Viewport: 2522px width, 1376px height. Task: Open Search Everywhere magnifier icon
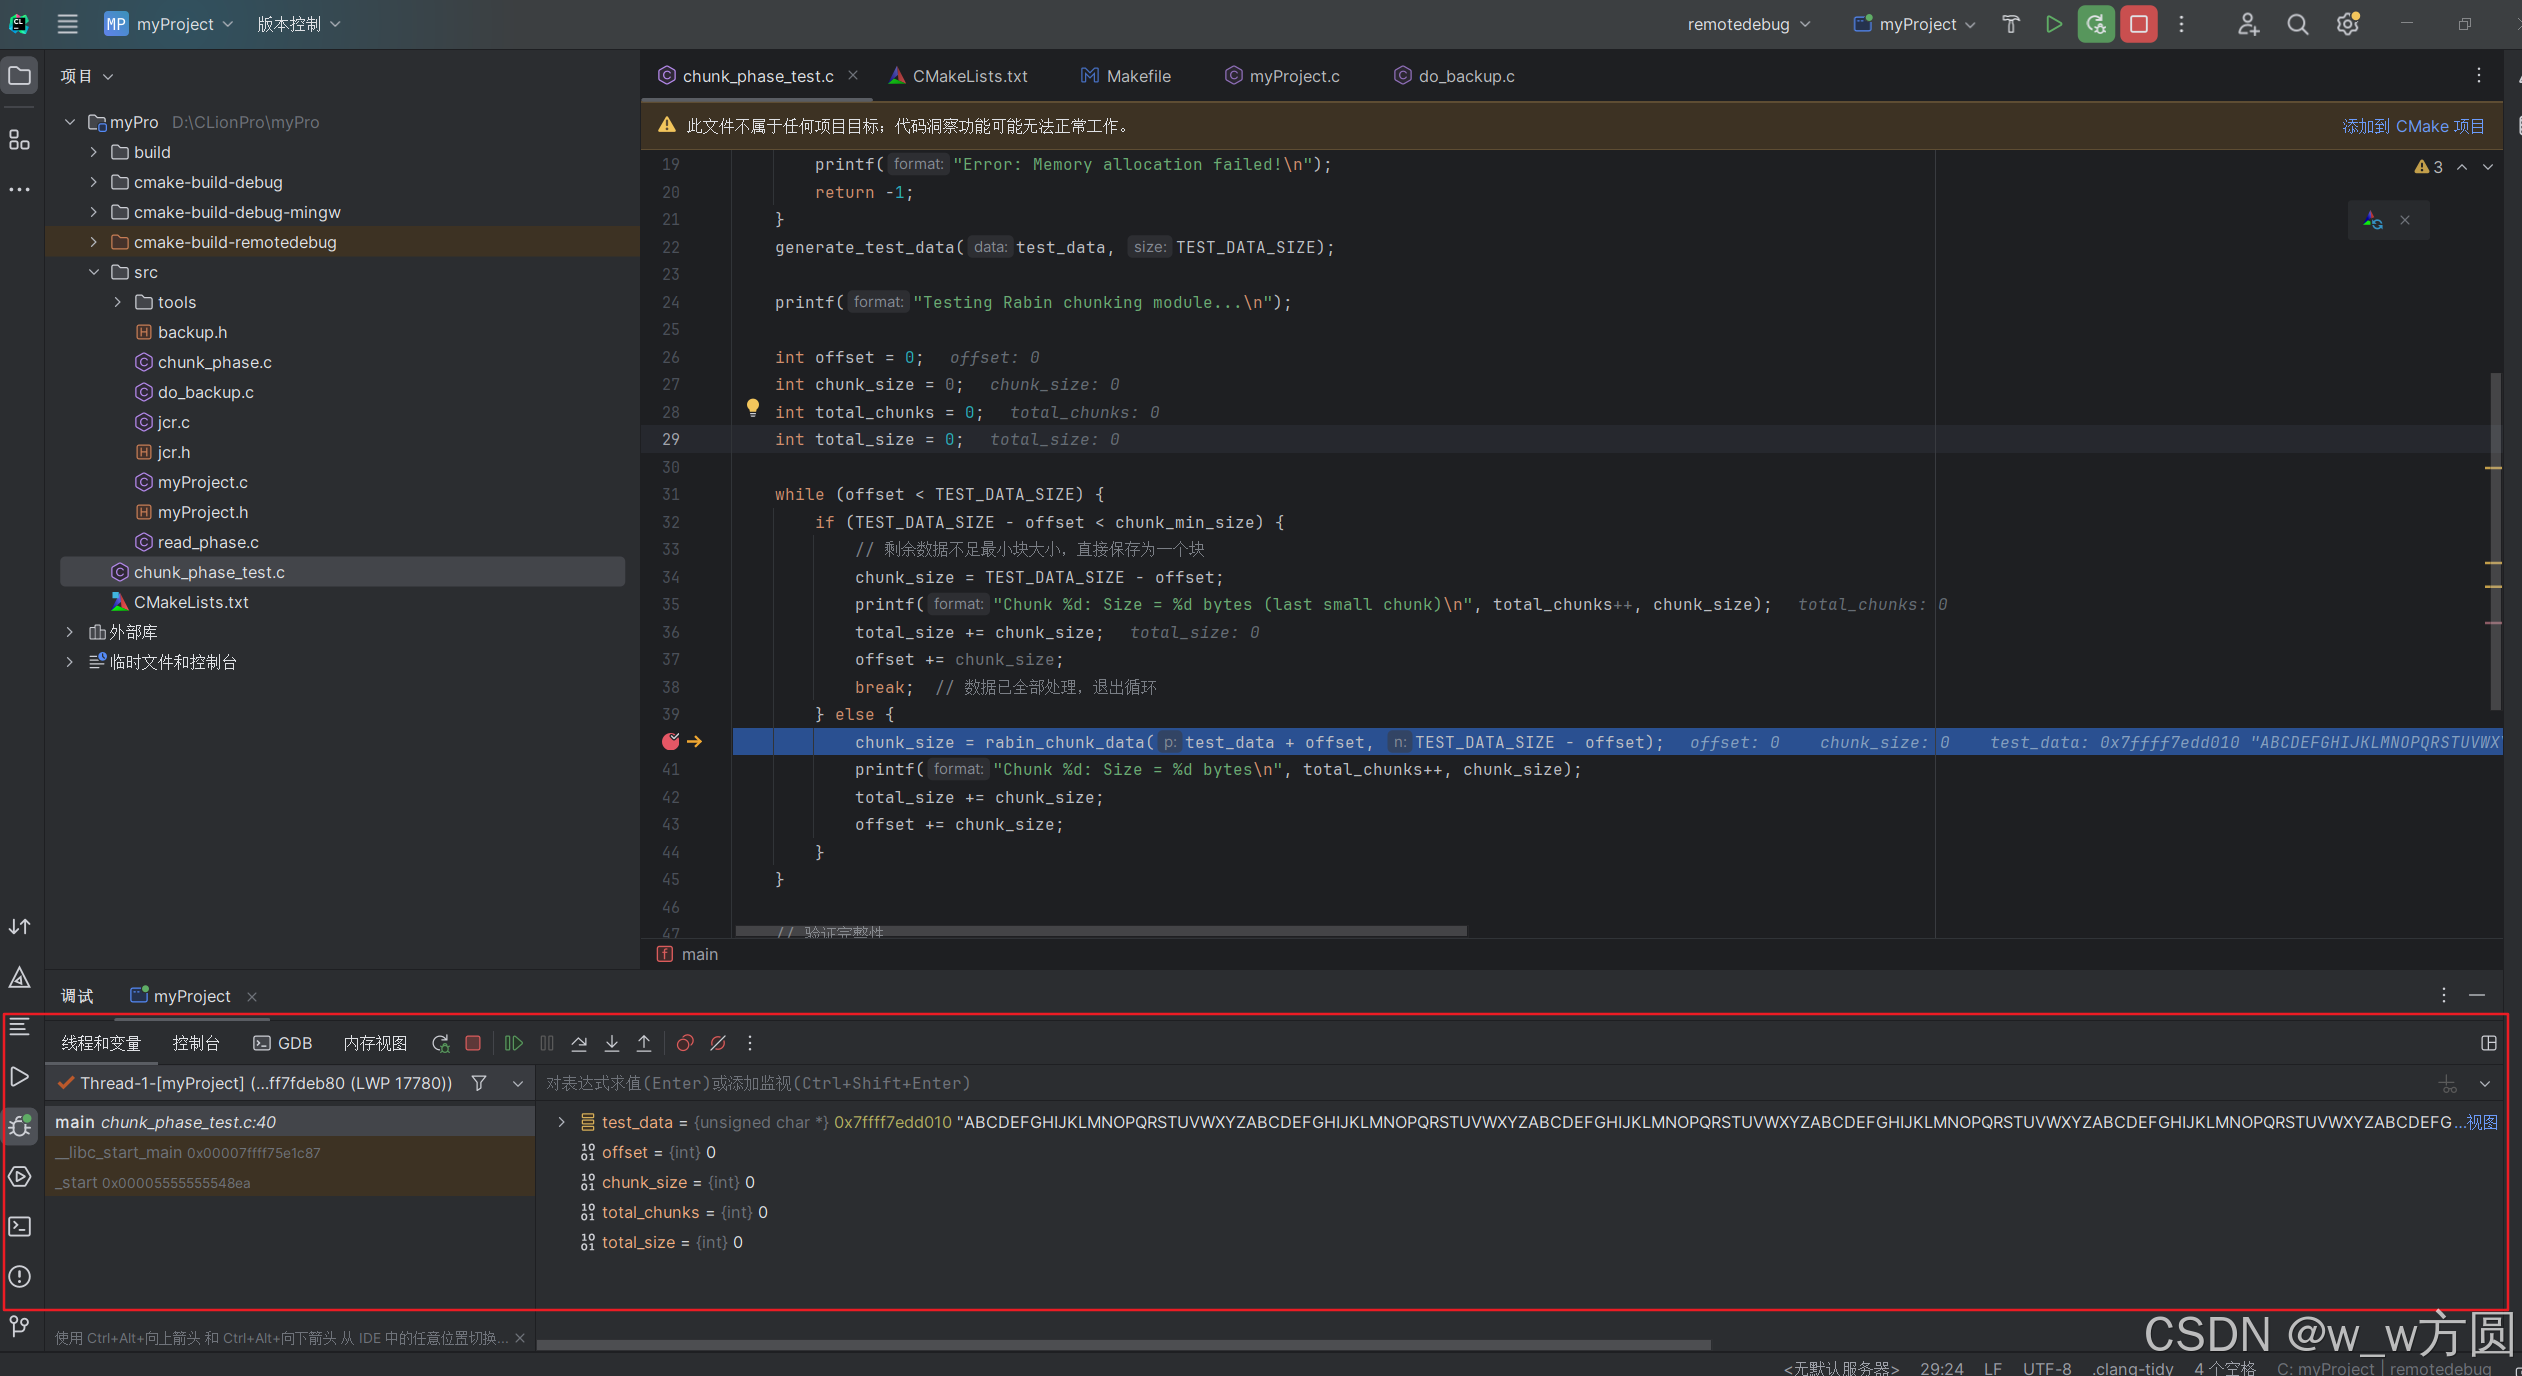tap(2298, 24)
